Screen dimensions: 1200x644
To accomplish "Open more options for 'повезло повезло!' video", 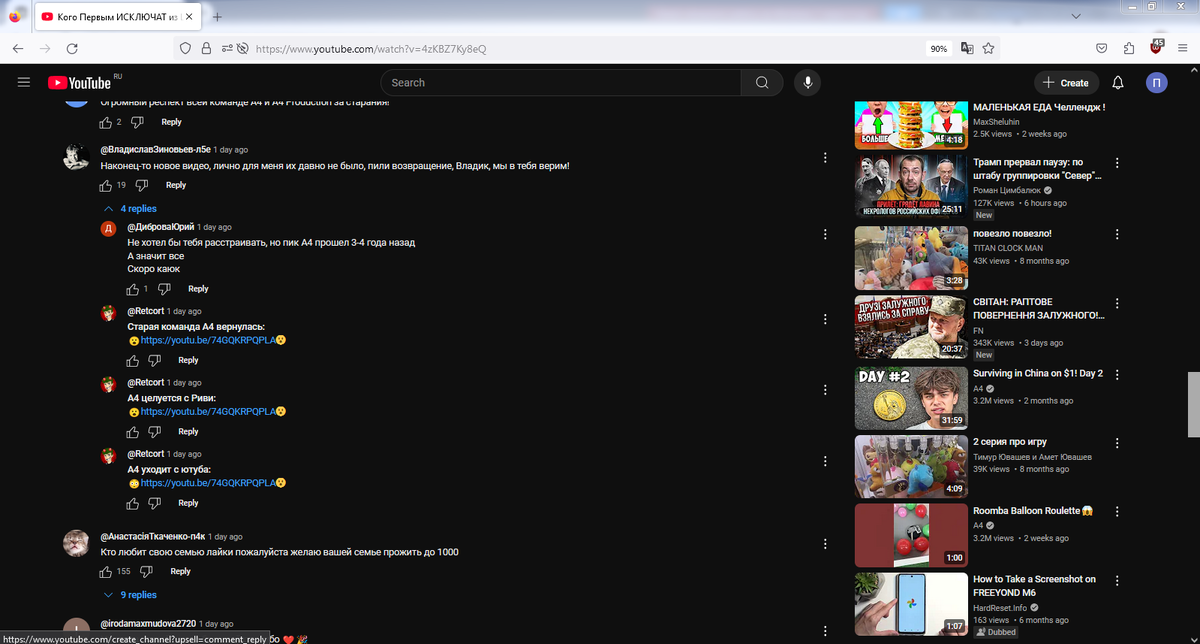I will [1117, 235].
